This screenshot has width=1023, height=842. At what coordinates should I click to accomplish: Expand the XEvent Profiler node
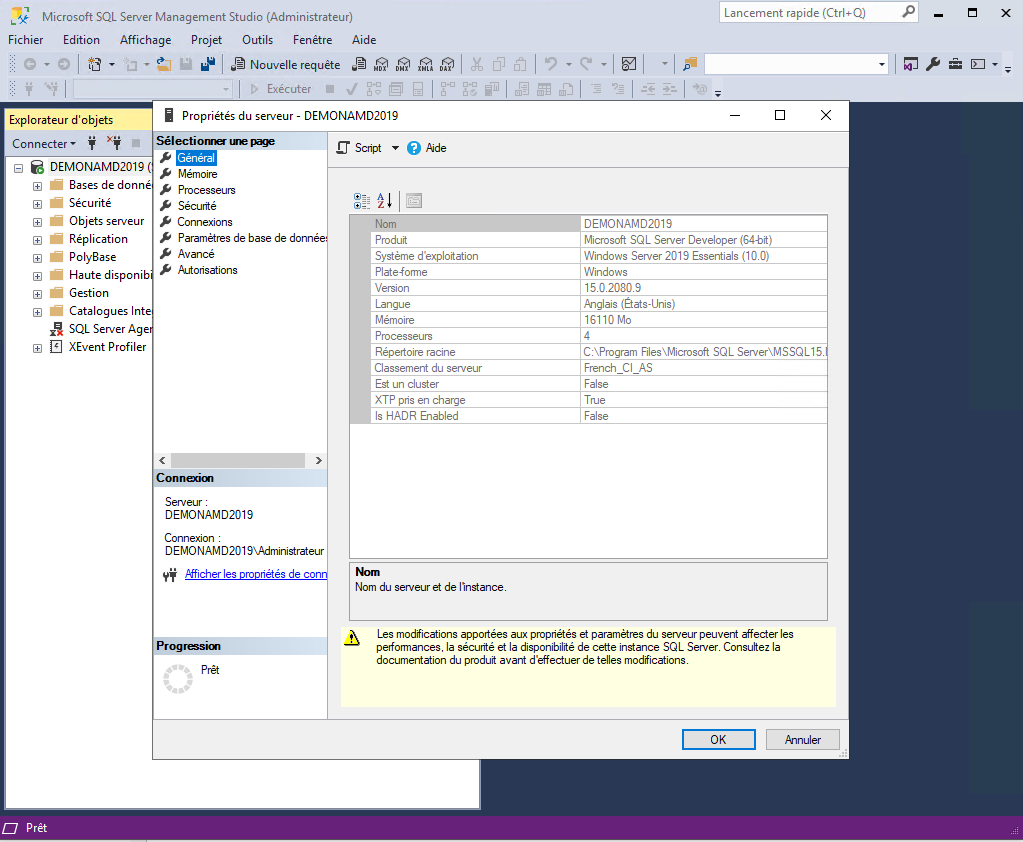(x=37, y=348)
